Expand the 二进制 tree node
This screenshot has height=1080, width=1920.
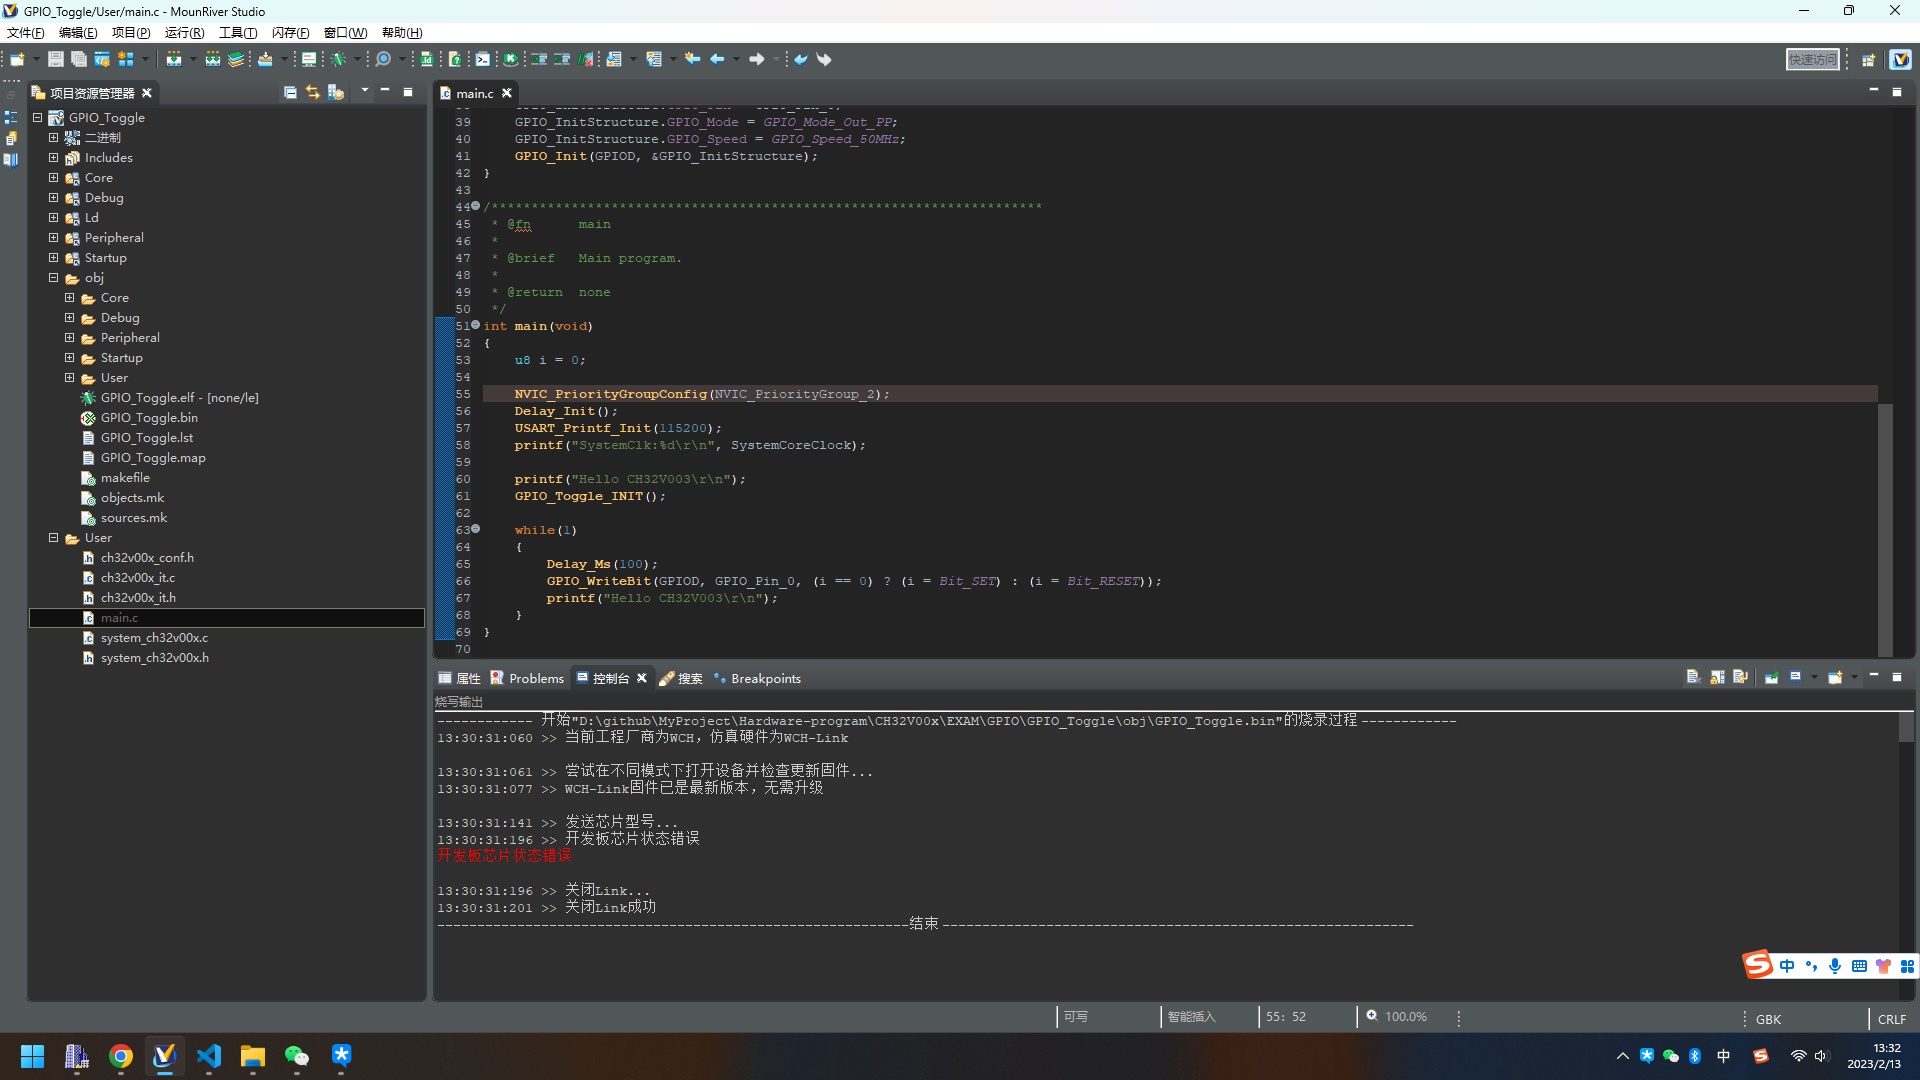(x=54, y=138)
